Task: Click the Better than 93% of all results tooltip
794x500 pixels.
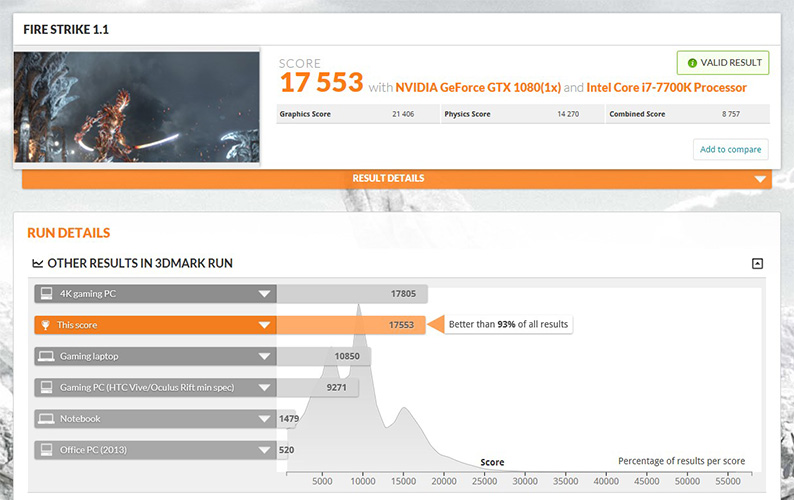Action: (x=508, y=324)
